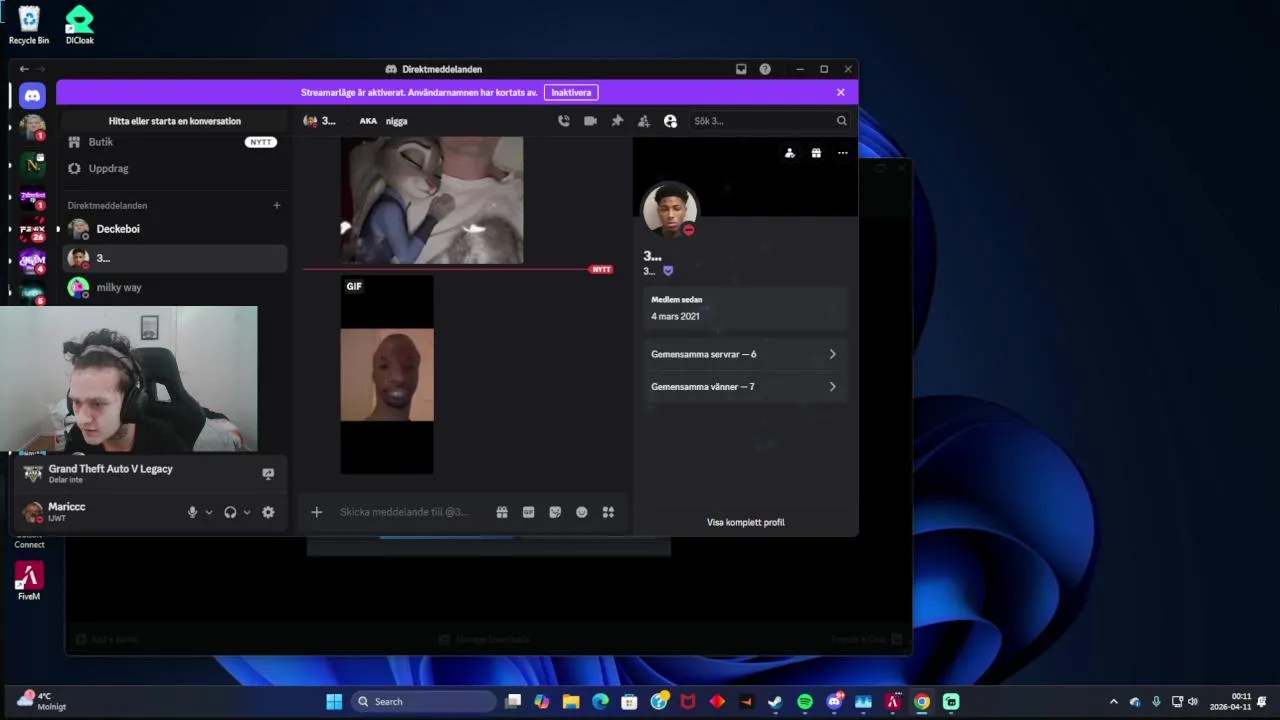This screenshot has height=720, width=1280.
Task: Click the plus attach button in message bar
Action: (316, 512)
